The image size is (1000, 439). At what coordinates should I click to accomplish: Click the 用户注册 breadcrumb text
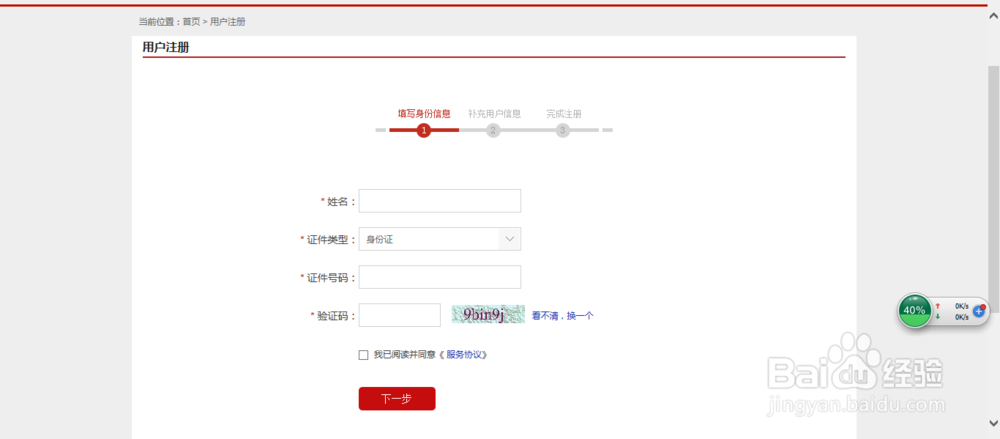pyautogui.click(x=228, y=22)
